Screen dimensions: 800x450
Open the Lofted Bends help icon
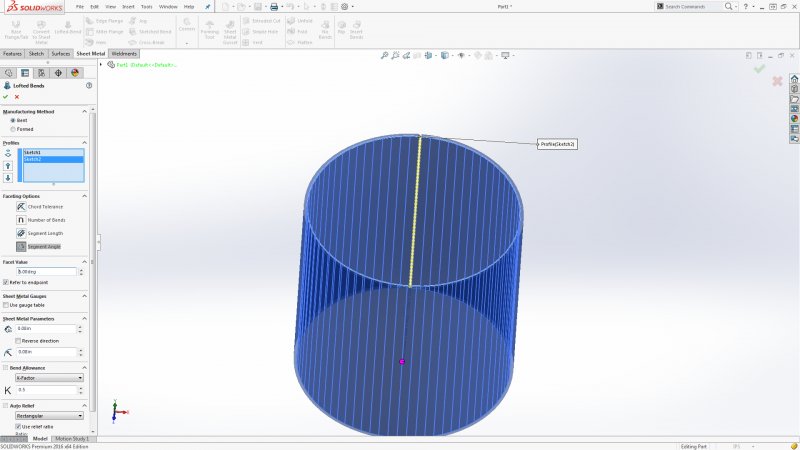[89, 86]
